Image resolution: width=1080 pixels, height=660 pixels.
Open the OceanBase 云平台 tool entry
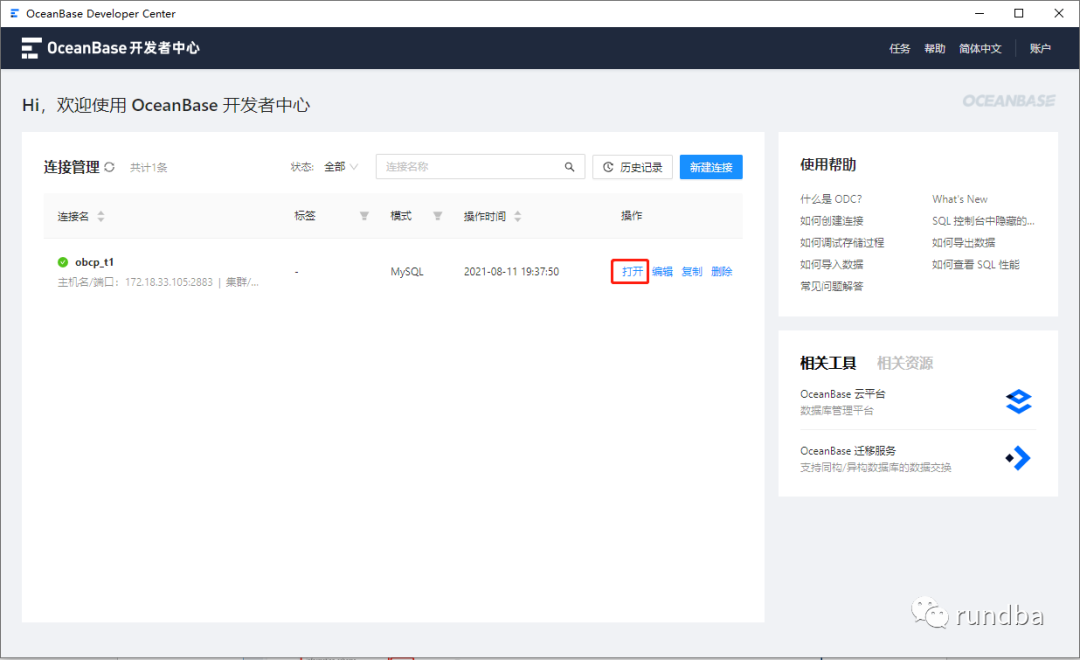[917, 402]
